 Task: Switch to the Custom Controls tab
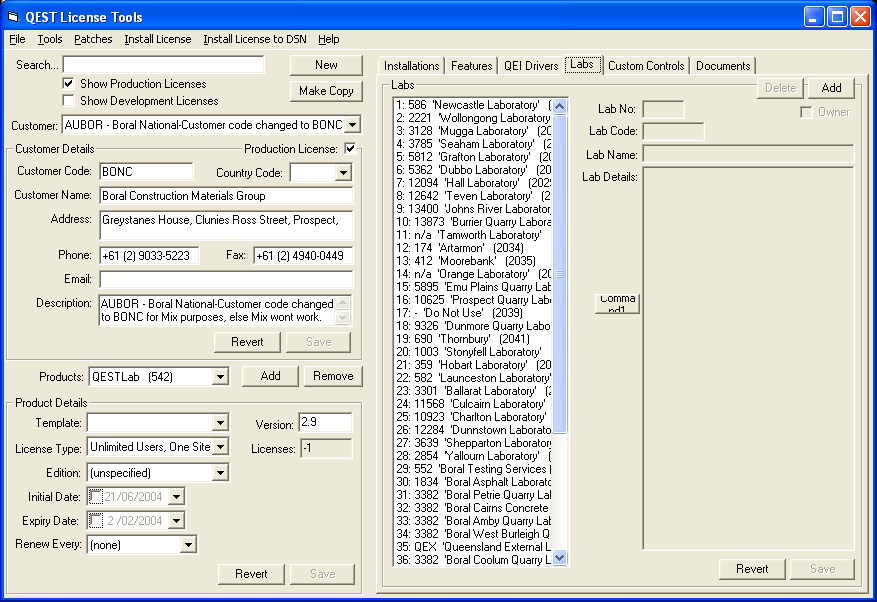click(646, 66)
